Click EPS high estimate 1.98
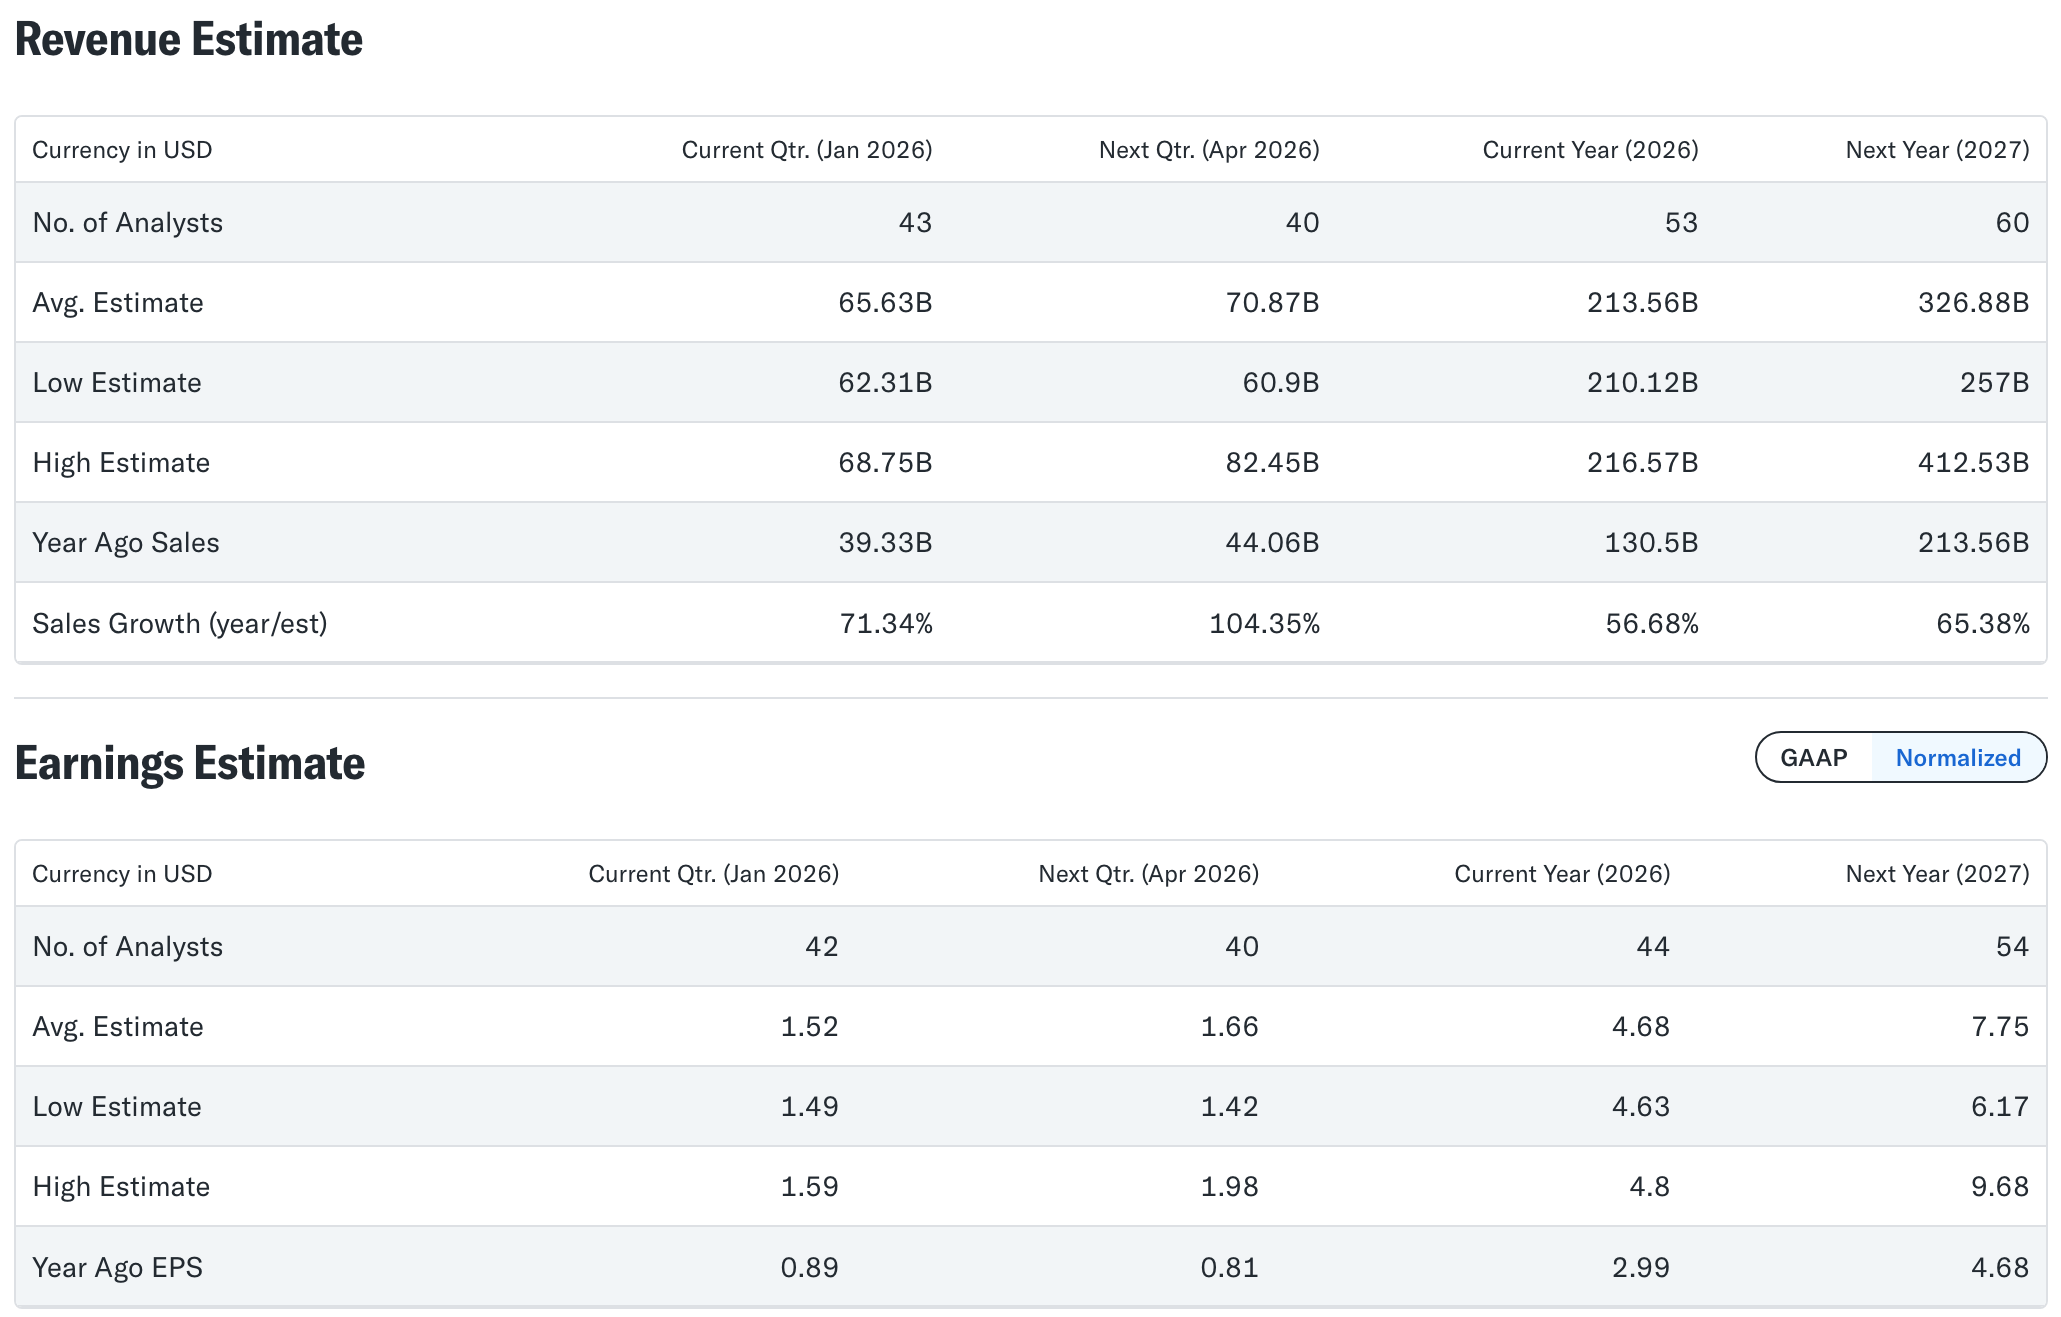The height and width of the screenshot is (1317, 2061). tap(1229, 1186)
